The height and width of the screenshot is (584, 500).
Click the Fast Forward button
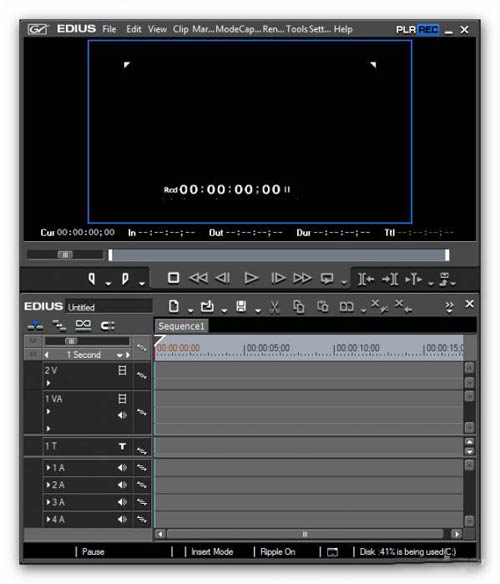[302, 278]
